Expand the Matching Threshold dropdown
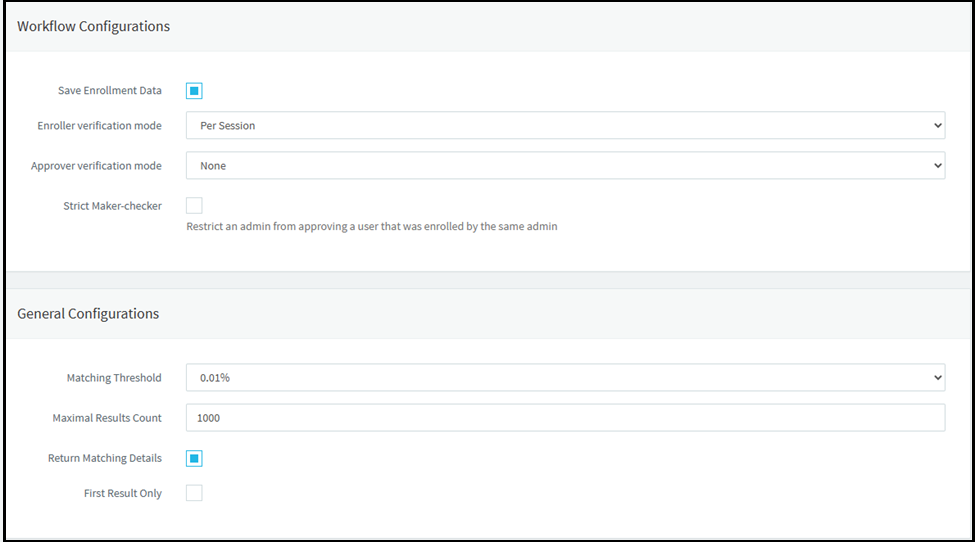Viewport: 975px width, 542px height. coord(565,378)
